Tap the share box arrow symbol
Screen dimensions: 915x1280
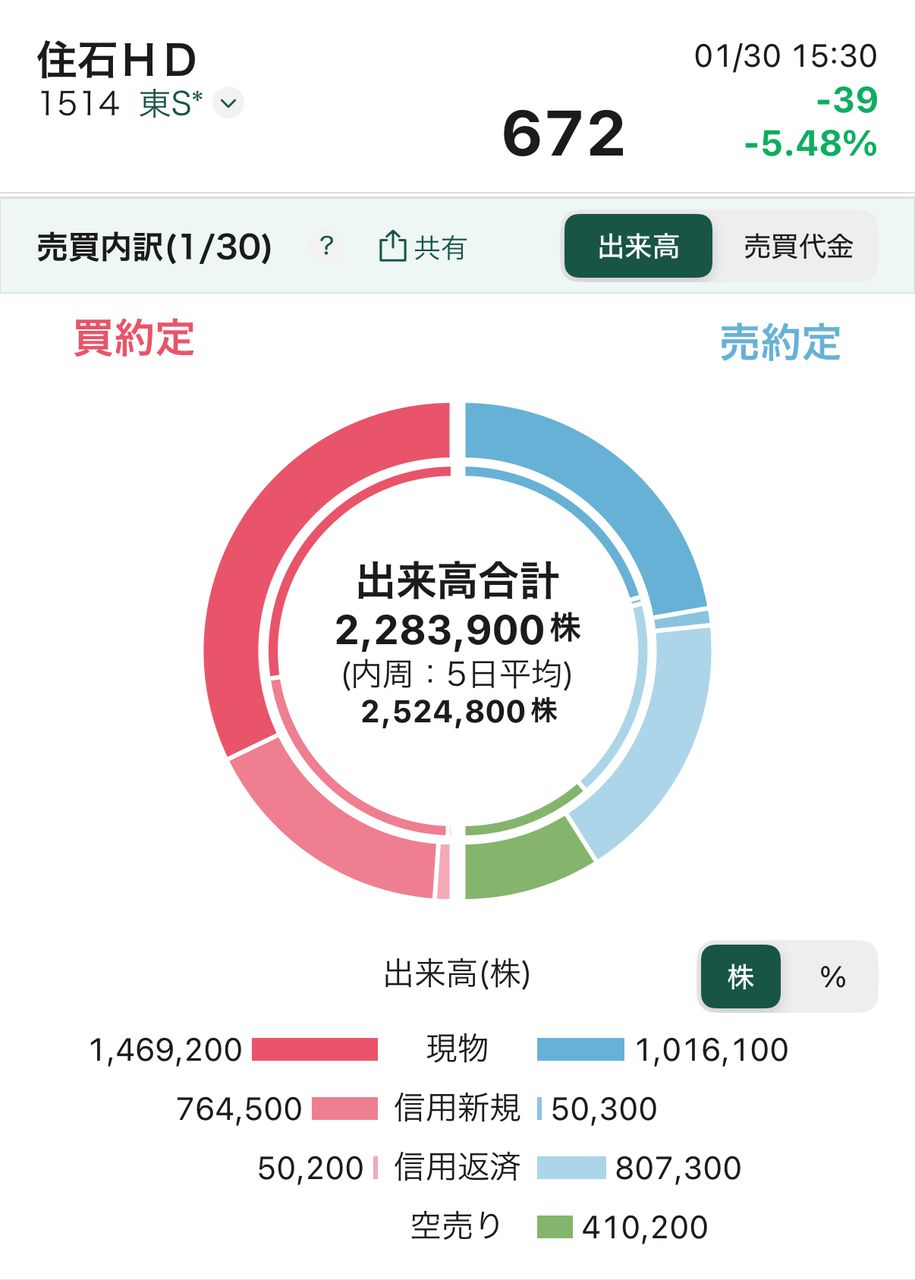click(394, 246)
